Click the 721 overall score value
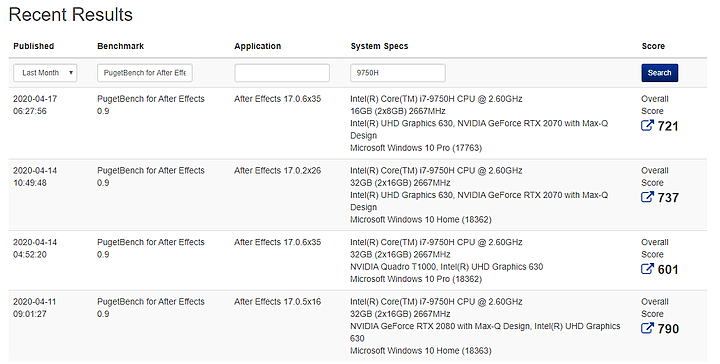This screenshot has width=720, height=364. tap(668, 126)
